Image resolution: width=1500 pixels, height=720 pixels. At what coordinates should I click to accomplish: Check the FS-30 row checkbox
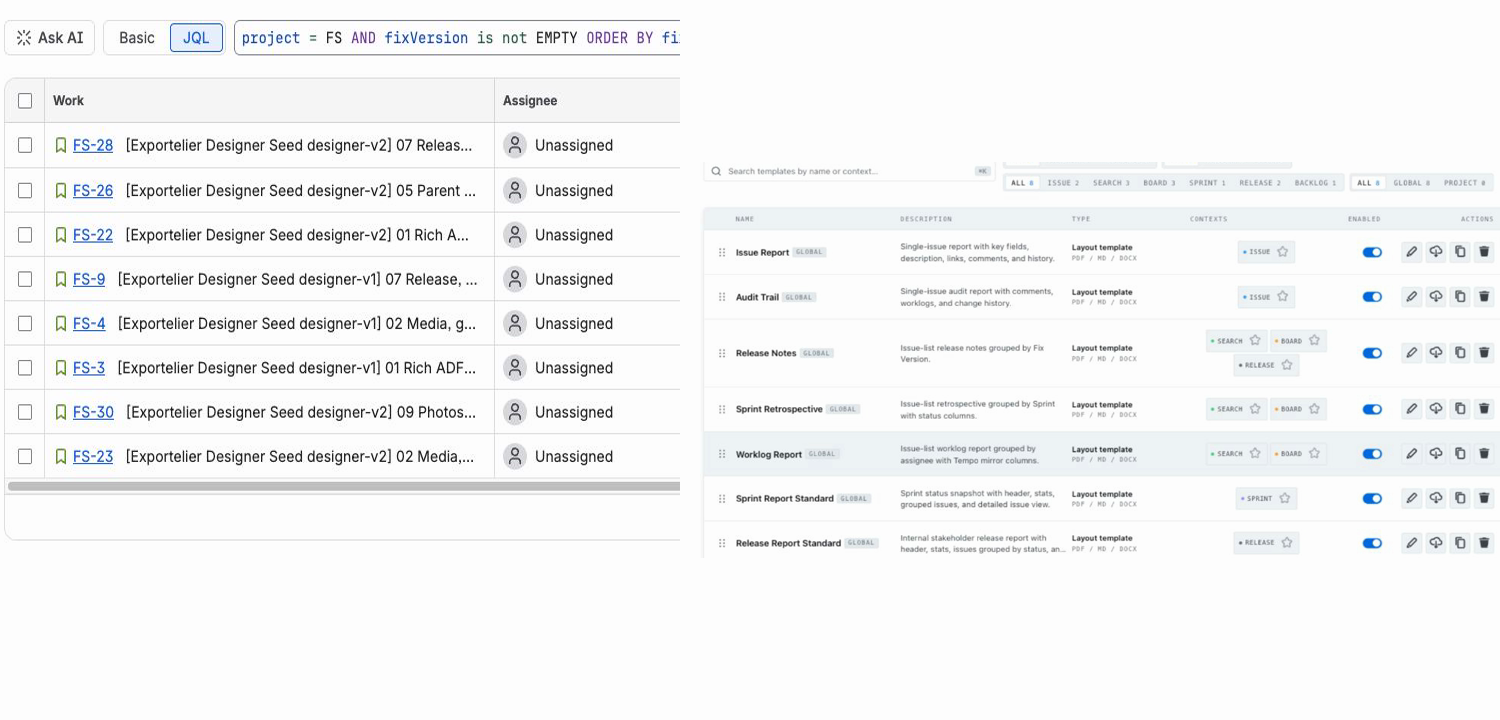(x=25, y=412)
